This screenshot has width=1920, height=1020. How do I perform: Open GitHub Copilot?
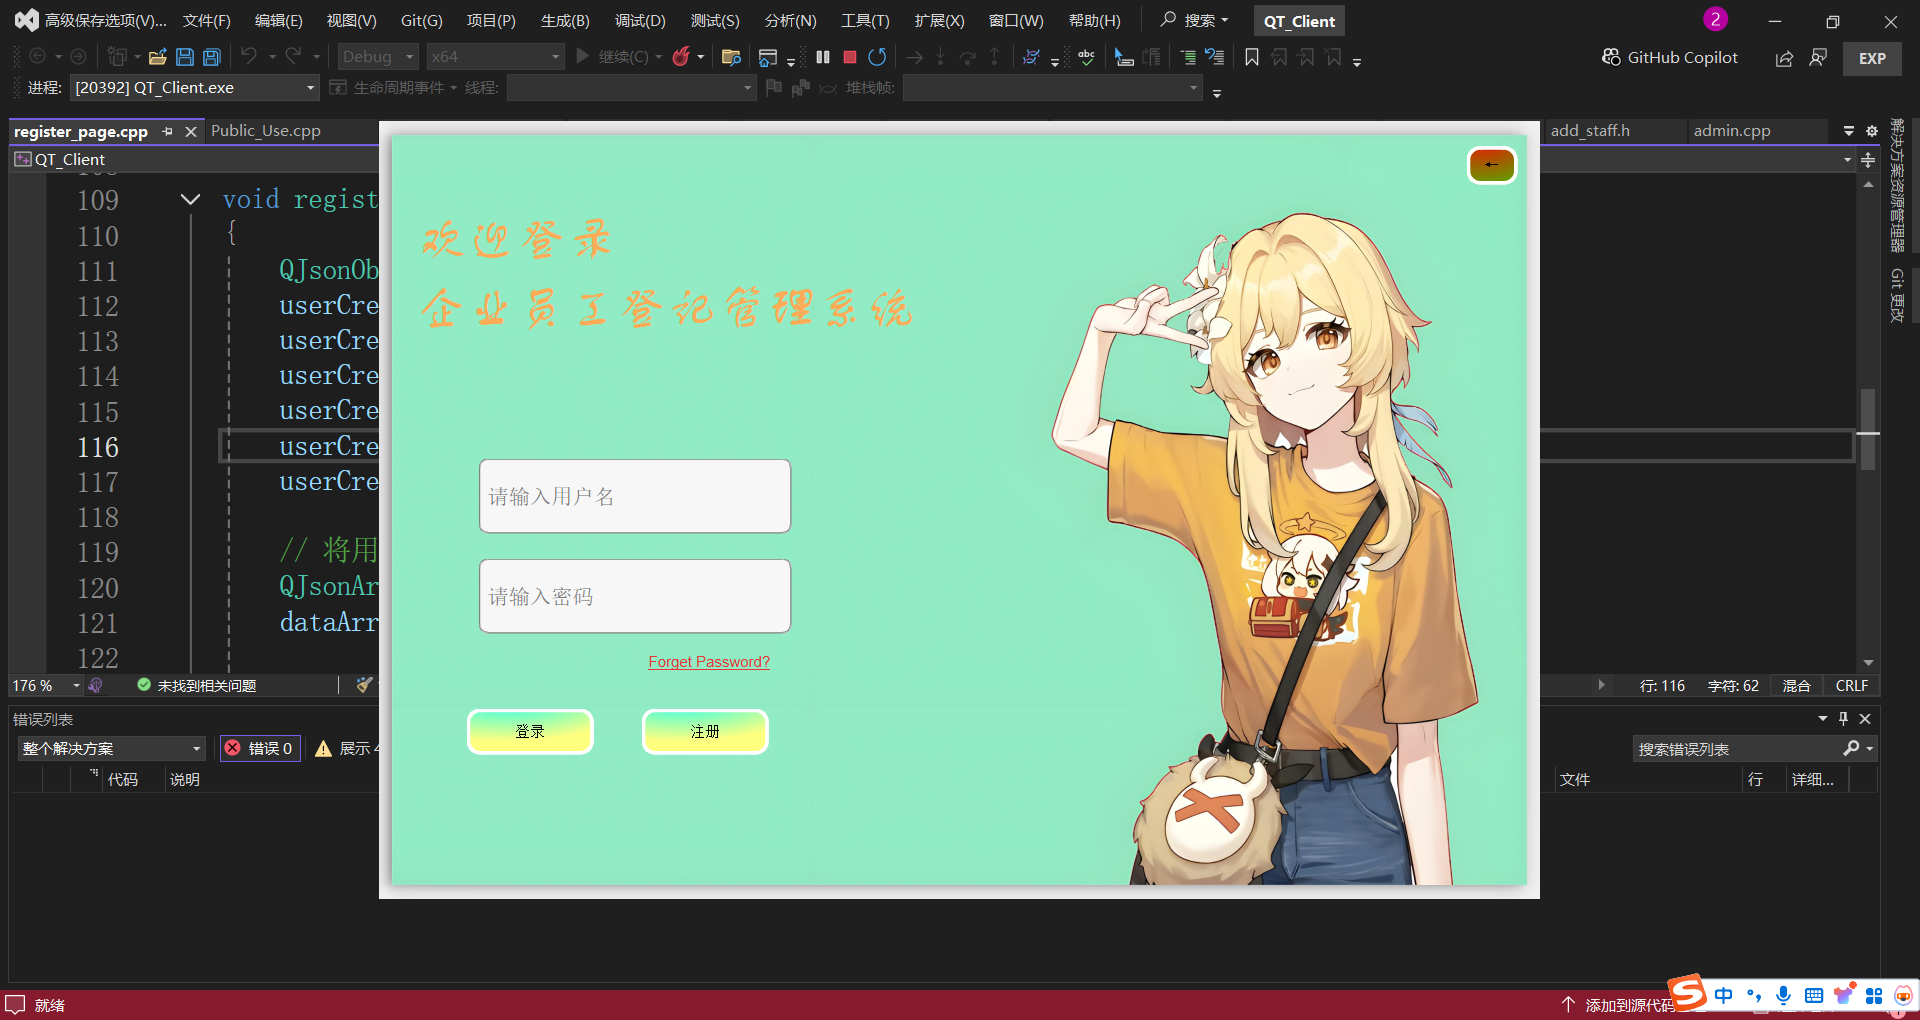[1670, 58]
